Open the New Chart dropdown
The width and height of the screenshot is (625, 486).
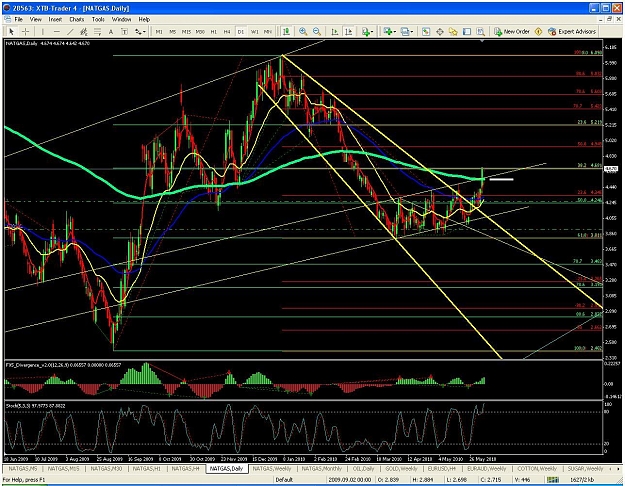click(x=389, y=31)
